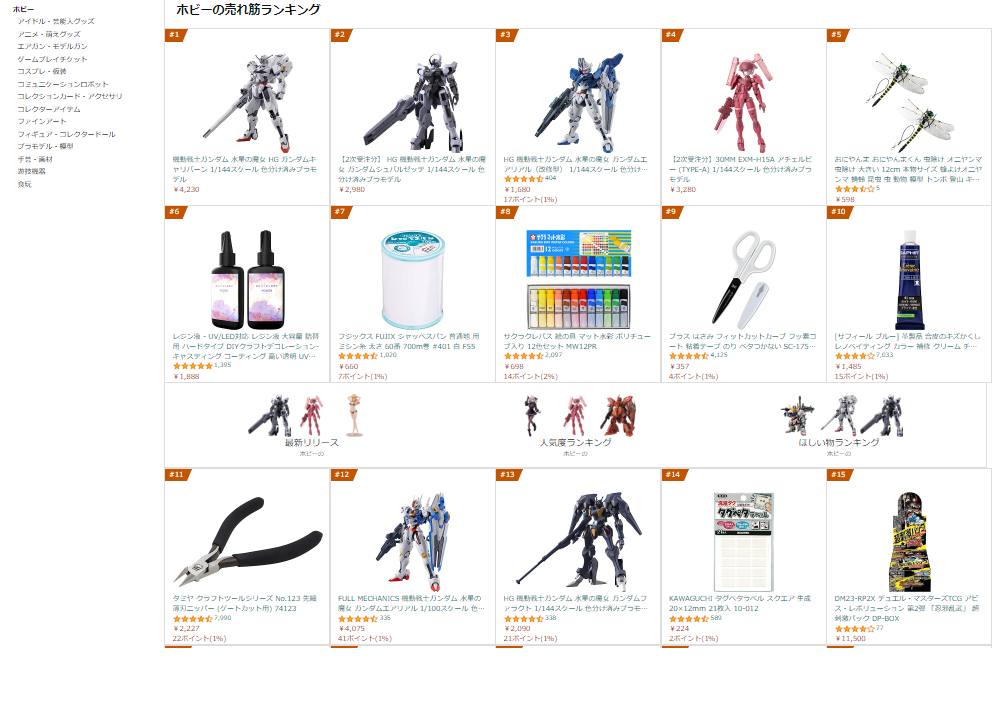Screen dimensions: 996x711
Task: Click the FULL MECHANICS Gundam Aerial product title
Action: pos(412,603)
